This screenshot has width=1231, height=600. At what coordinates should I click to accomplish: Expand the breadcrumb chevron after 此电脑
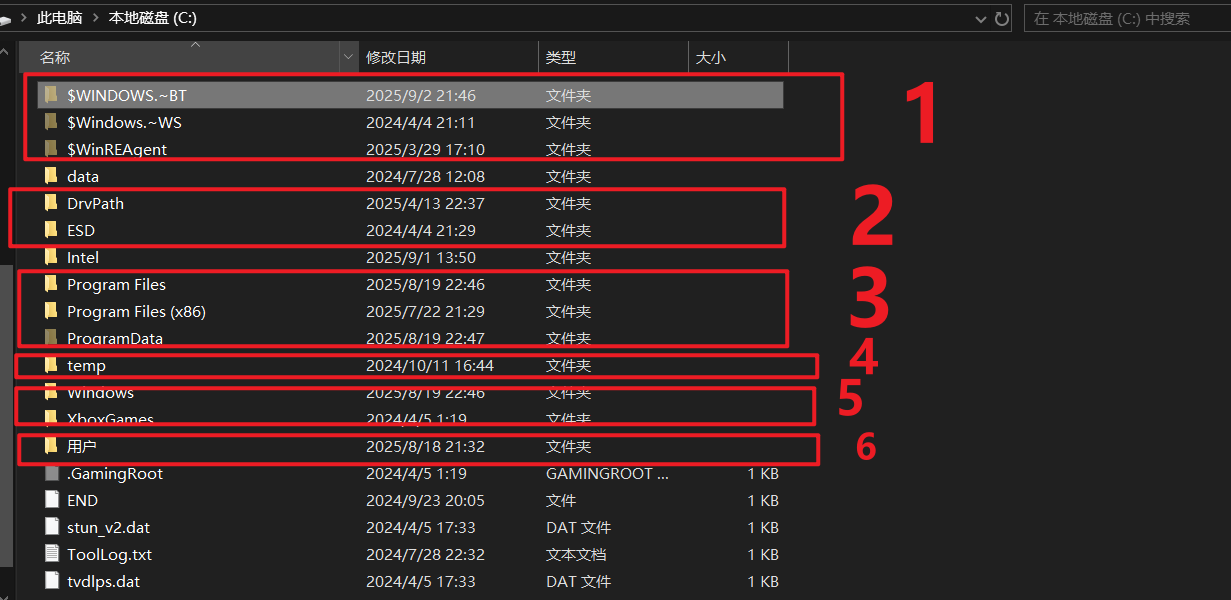pyautogui.click(x=95, y=18)
